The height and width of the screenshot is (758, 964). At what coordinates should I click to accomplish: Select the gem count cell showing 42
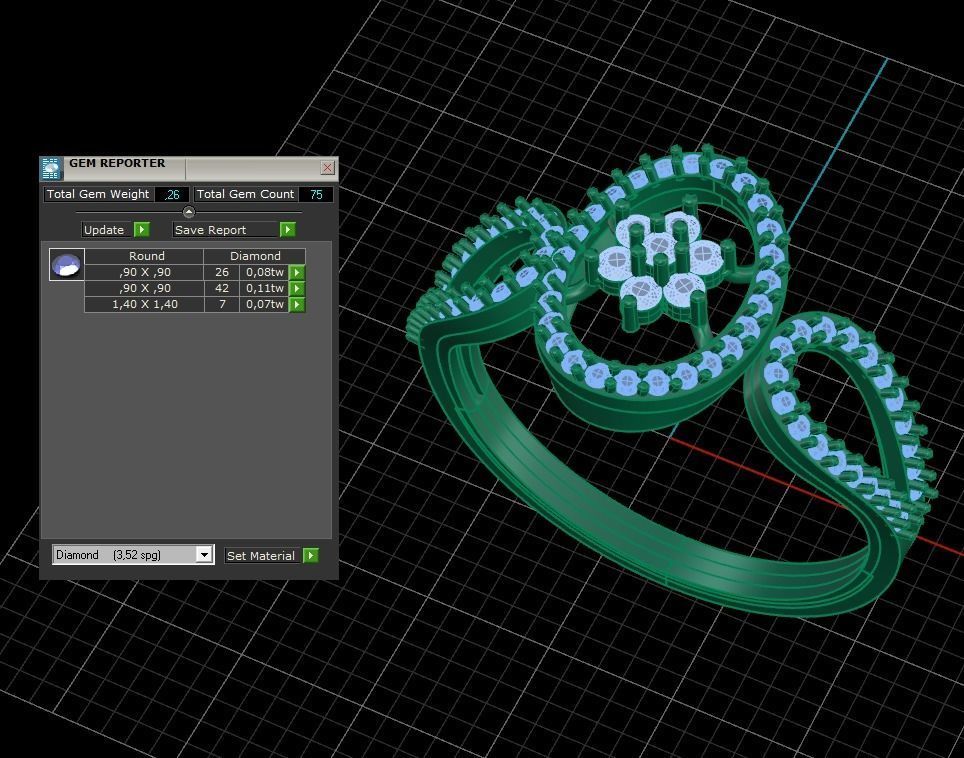tap(222, 288)
